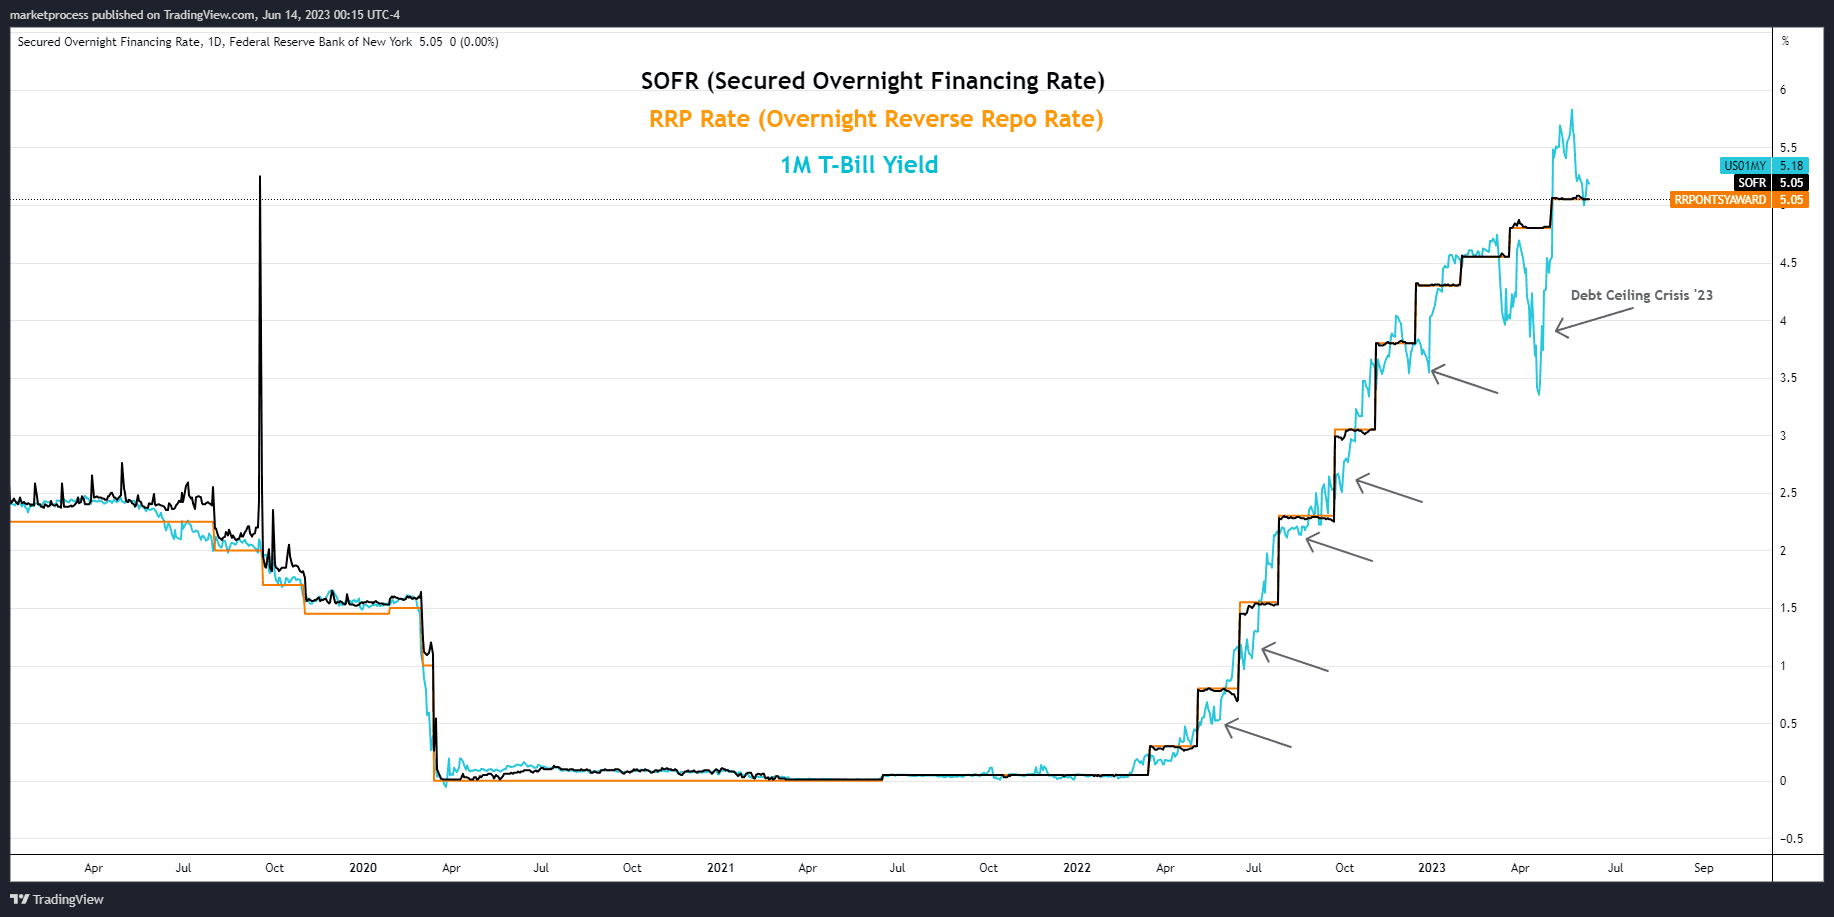Click the TradingView logo in the footer

pos(57,899)
